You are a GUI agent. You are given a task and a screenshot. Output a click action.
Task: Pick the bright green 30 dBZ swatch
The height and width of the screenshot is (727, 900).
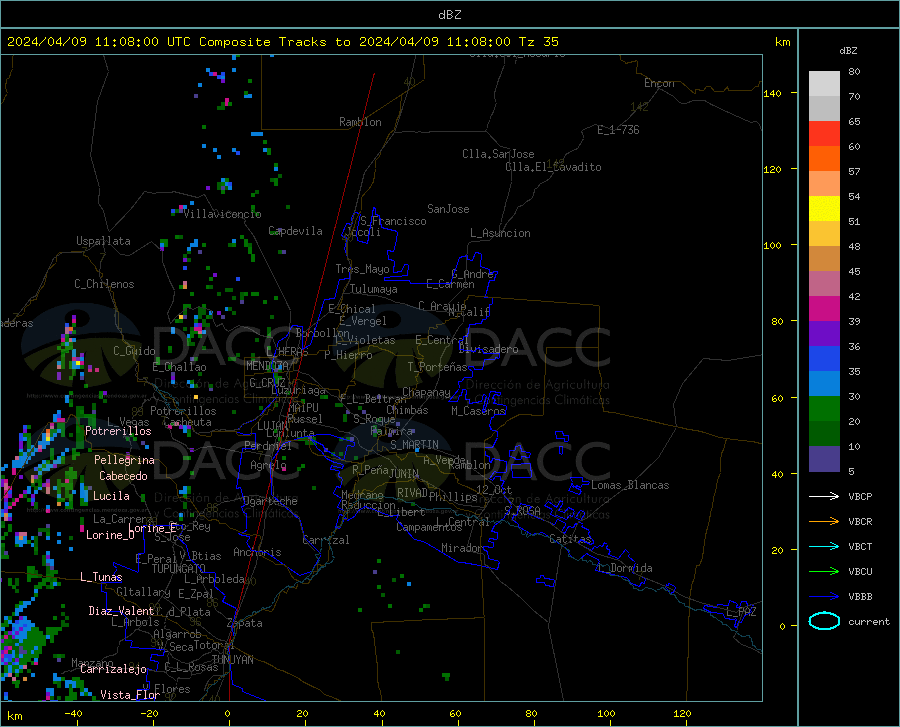(824, 409)
